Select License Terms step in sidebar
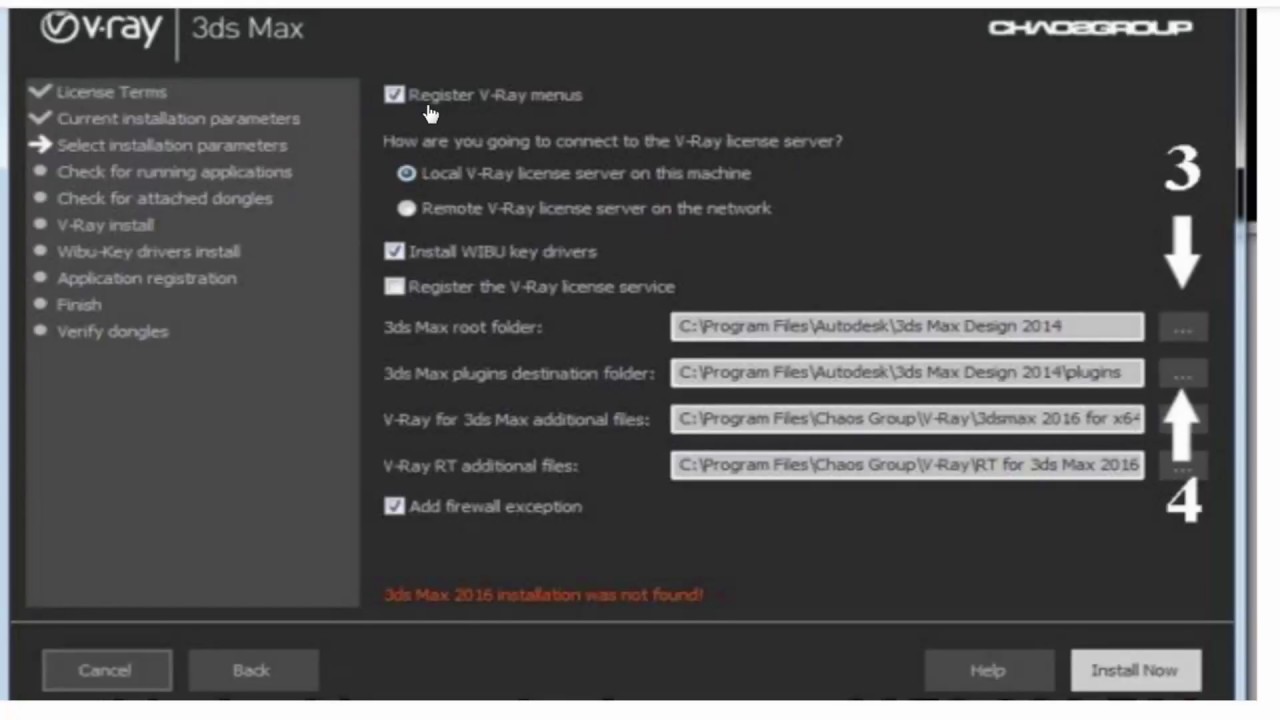 112,92
